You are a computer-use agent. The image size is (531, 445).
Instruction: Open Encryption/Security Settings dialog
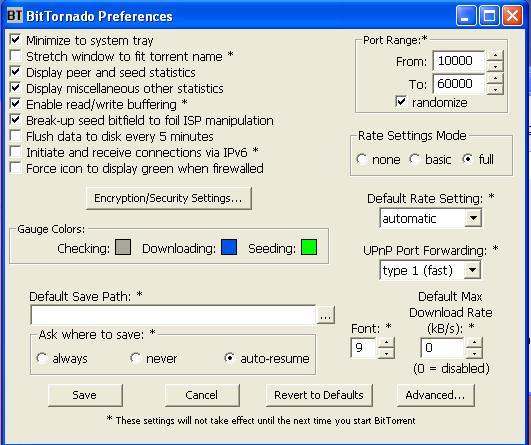tap(169, 198)
